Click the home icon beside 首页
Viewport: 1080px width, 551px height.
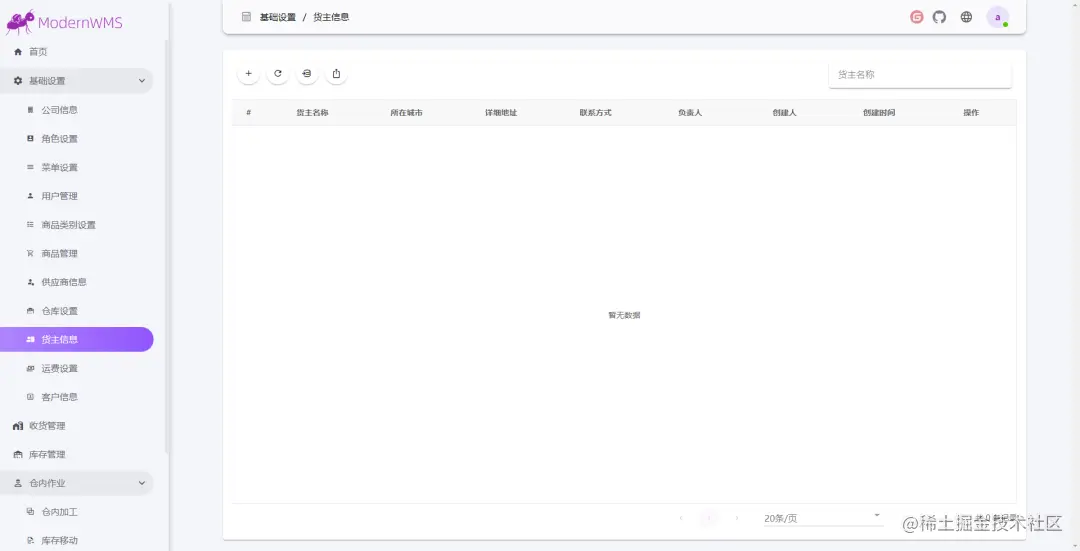[x=18, y=52]
